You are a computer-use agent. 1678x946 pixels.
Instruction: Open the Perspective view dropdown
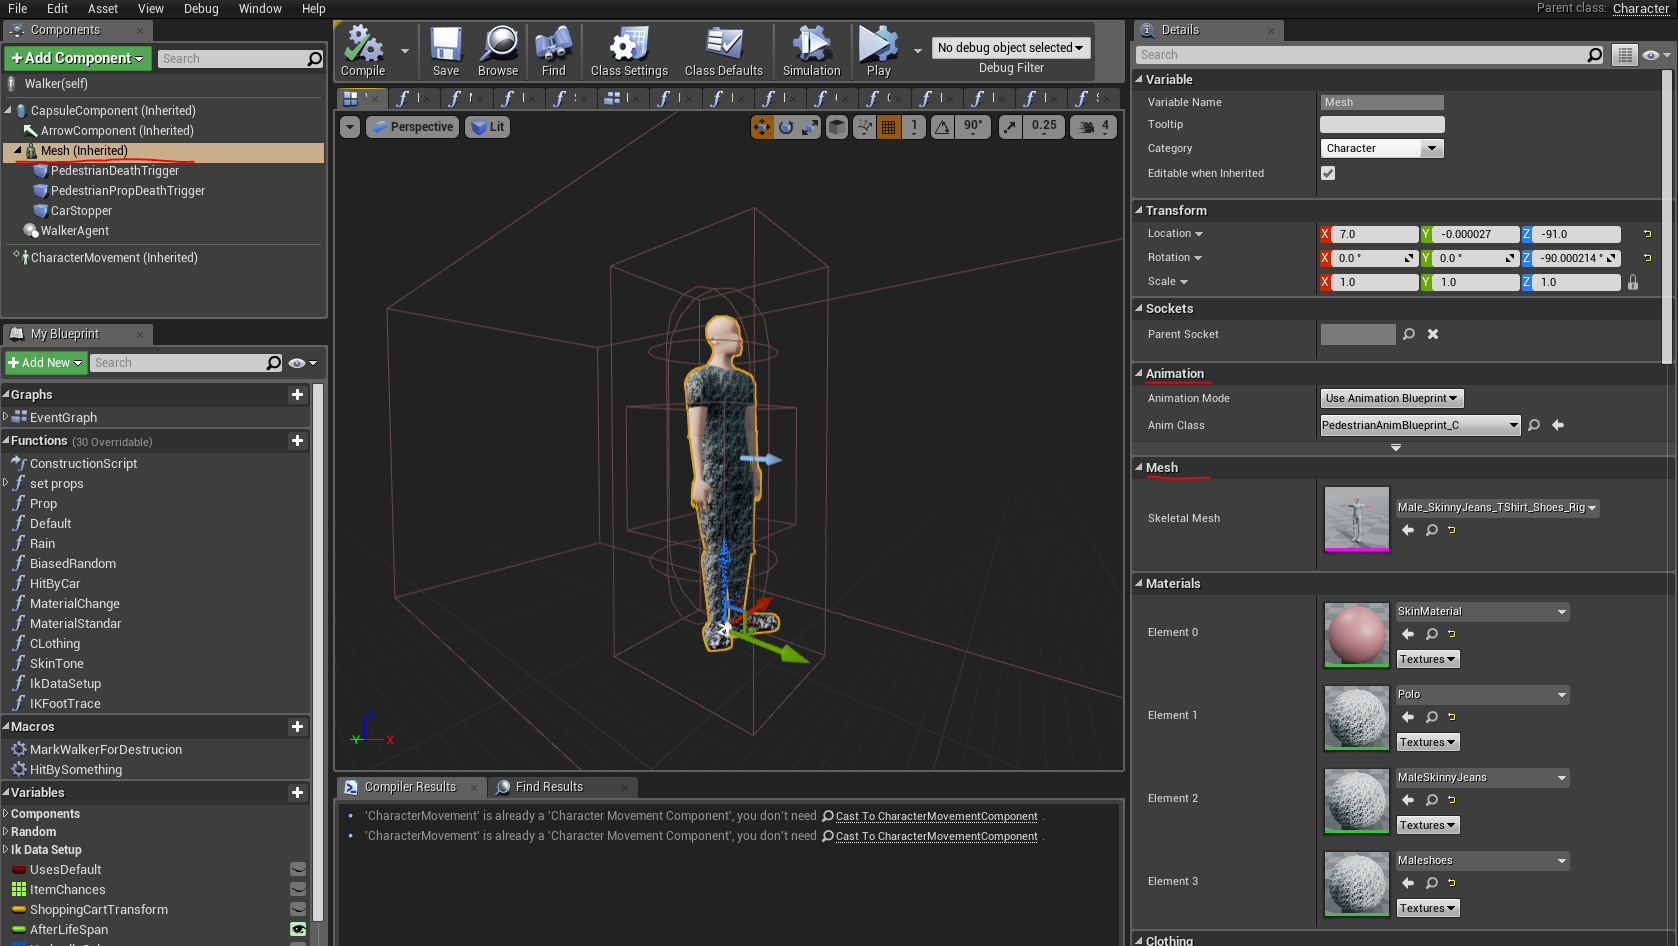click(x=412, y=127)
